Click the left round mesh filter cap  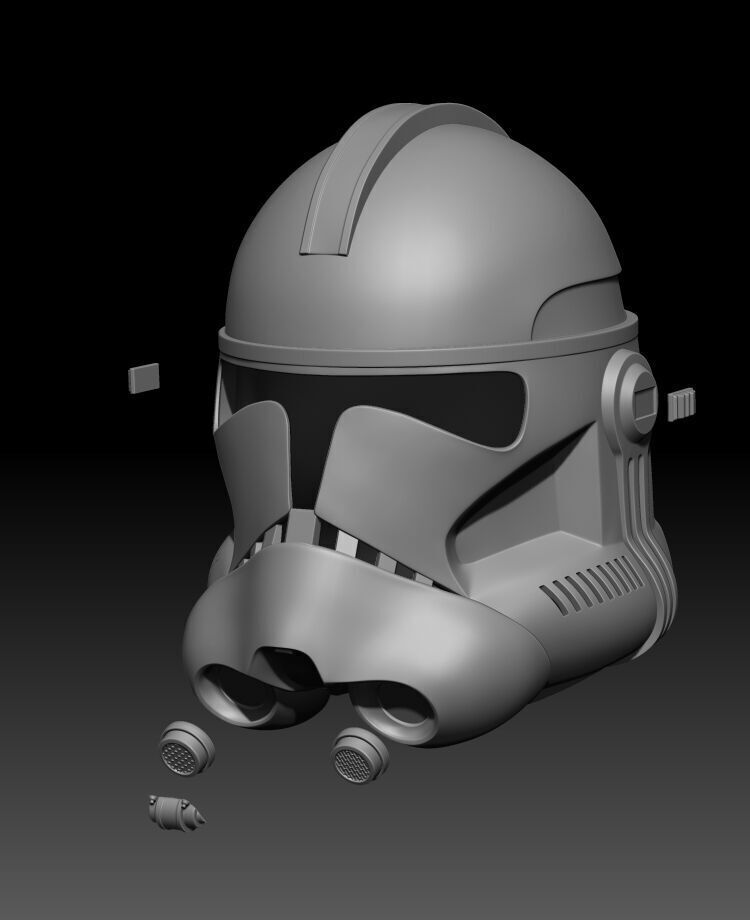187,749
